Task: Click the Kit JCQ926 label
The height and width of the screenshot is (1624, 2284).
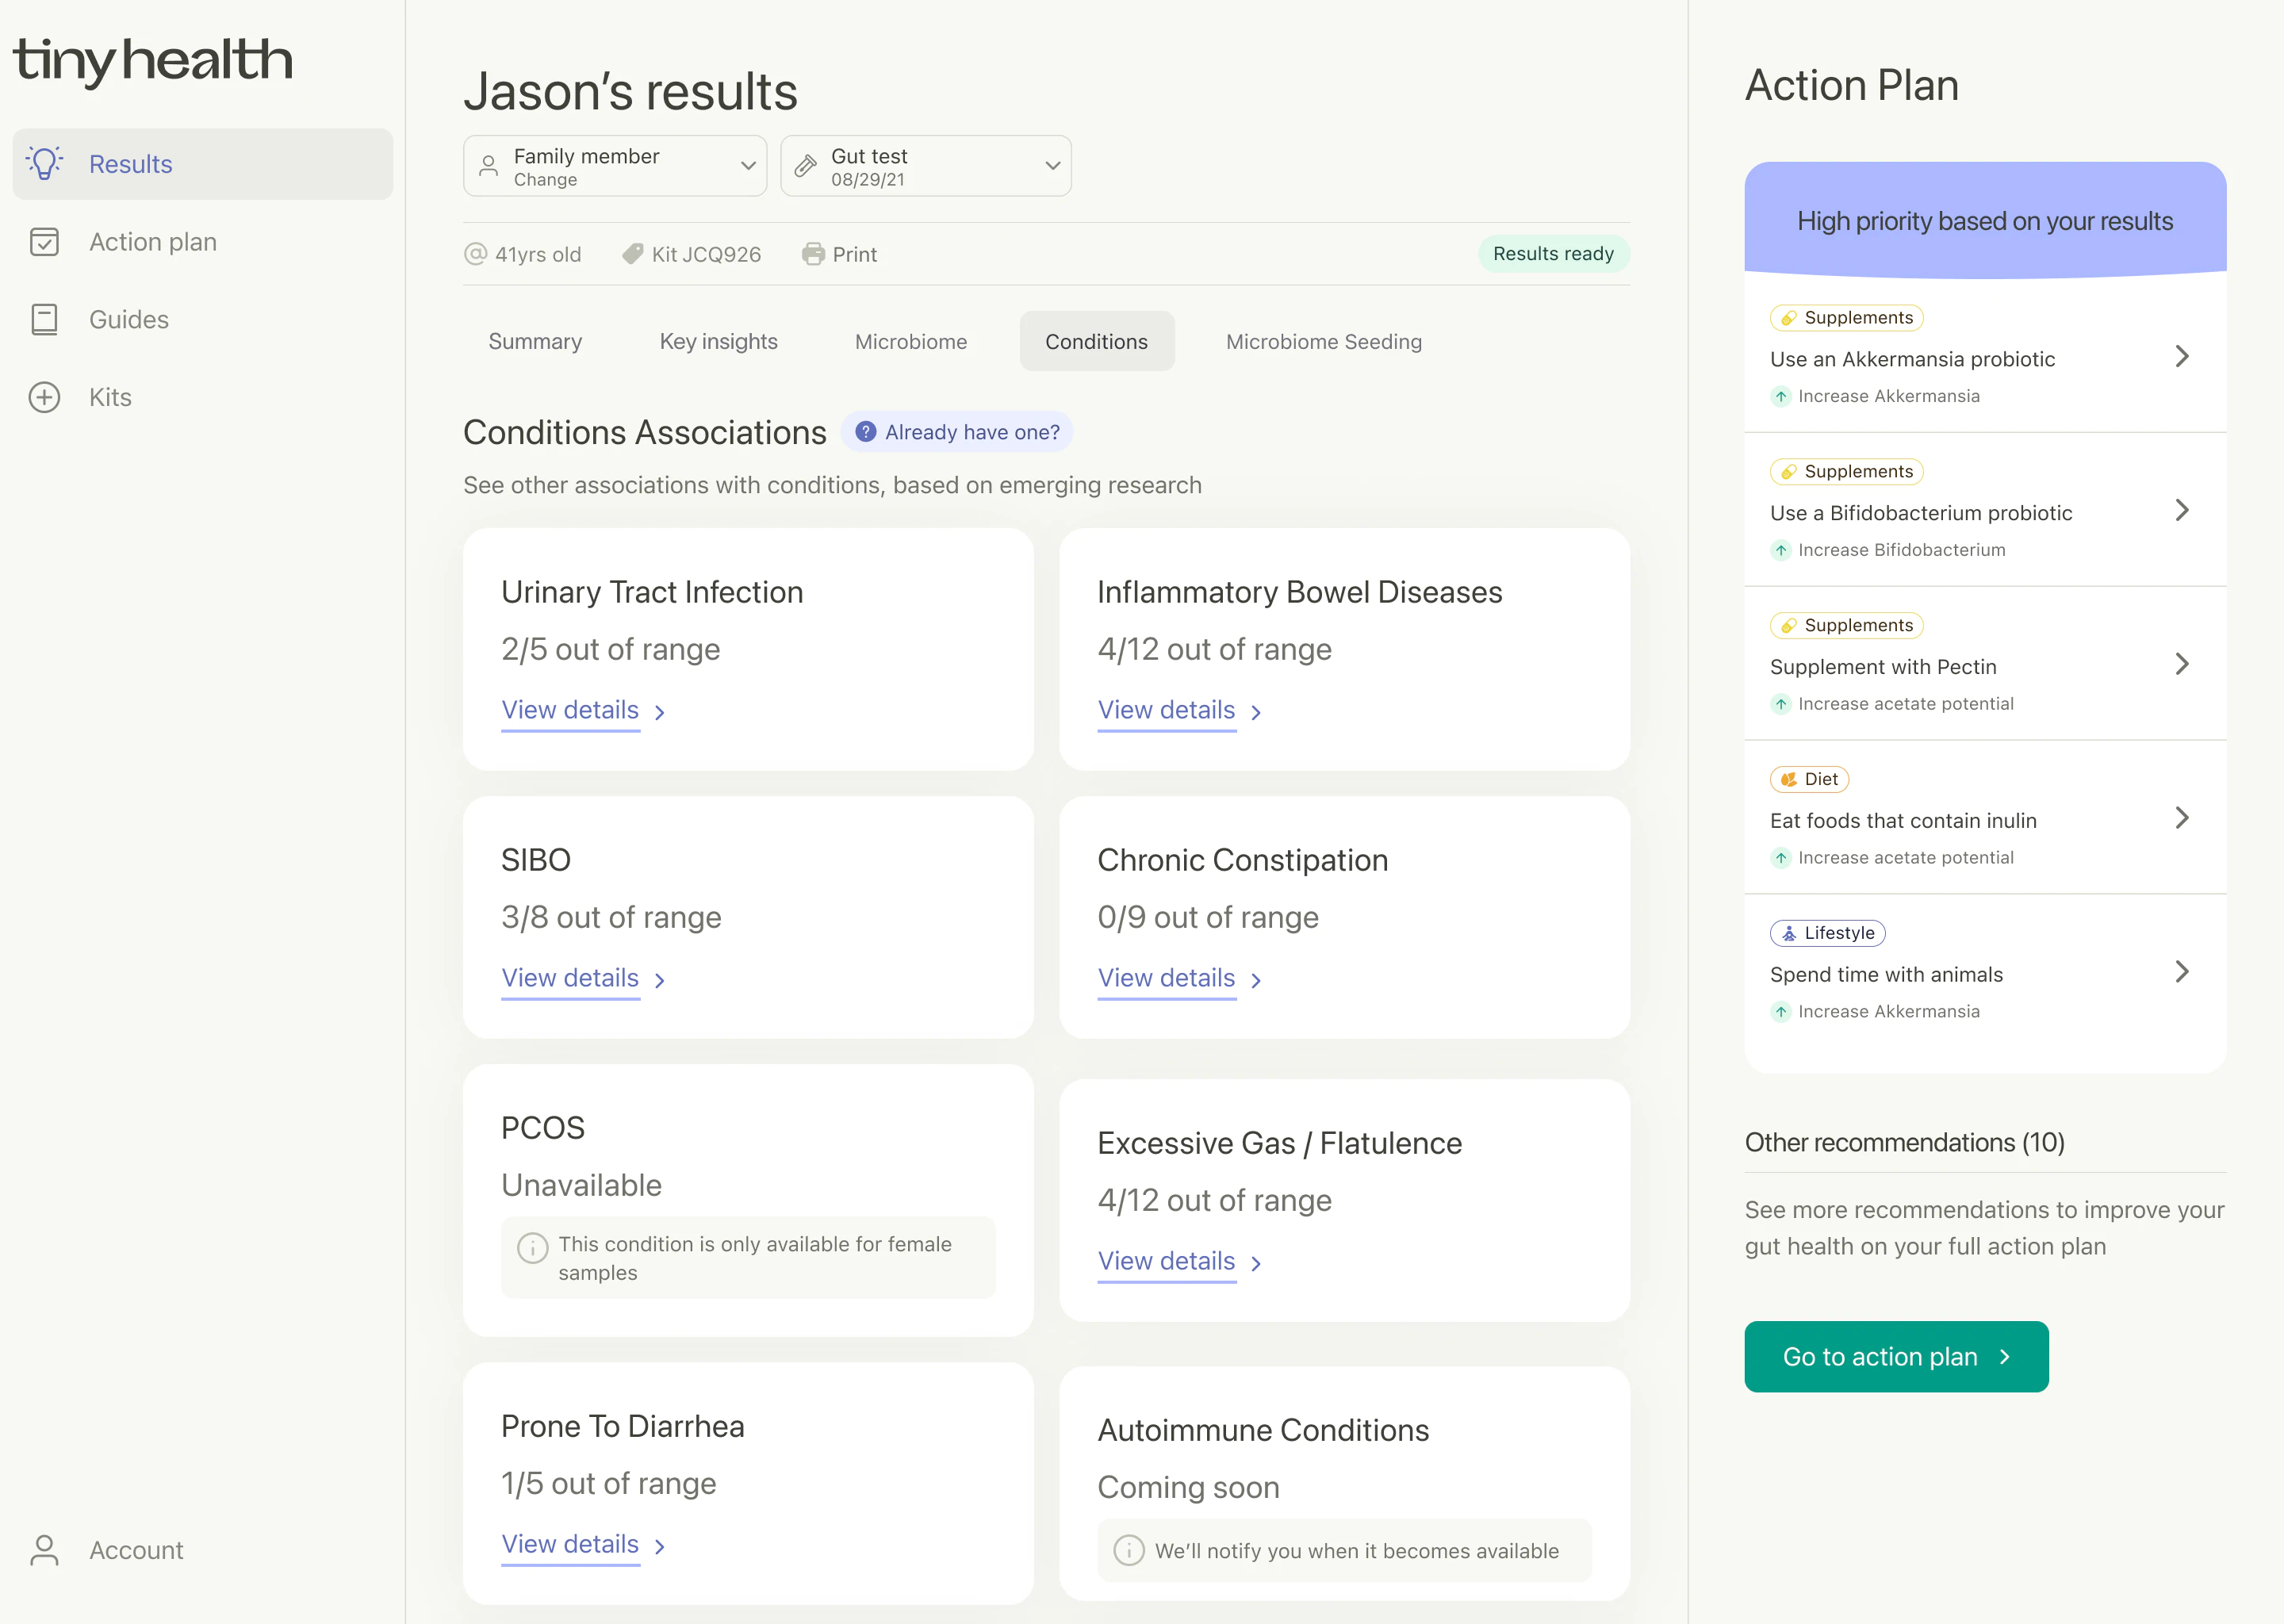Action: pyautogui.click(x=706, y=254)
